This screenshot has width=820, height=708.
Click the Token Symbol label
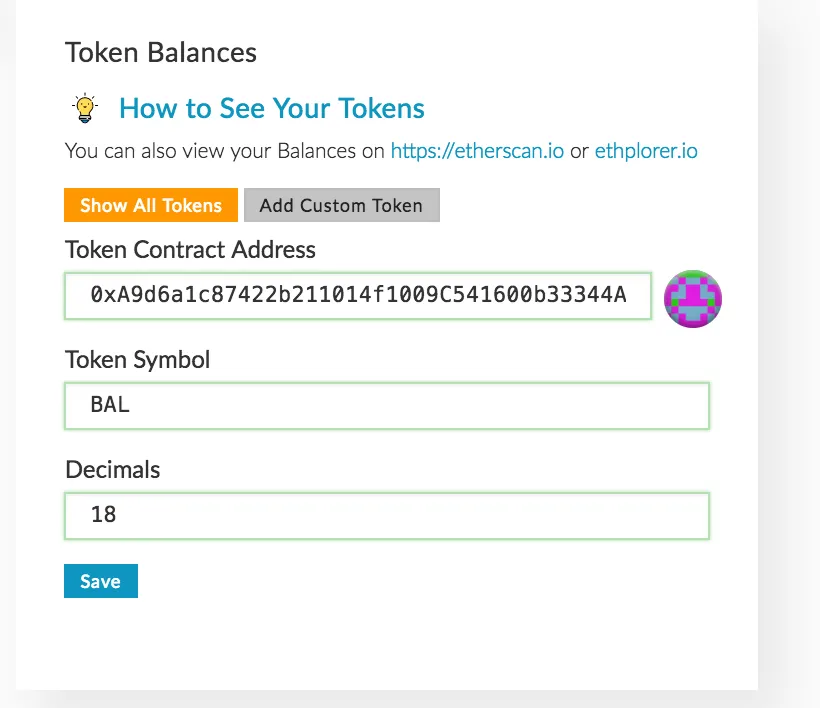pos(138,360)
